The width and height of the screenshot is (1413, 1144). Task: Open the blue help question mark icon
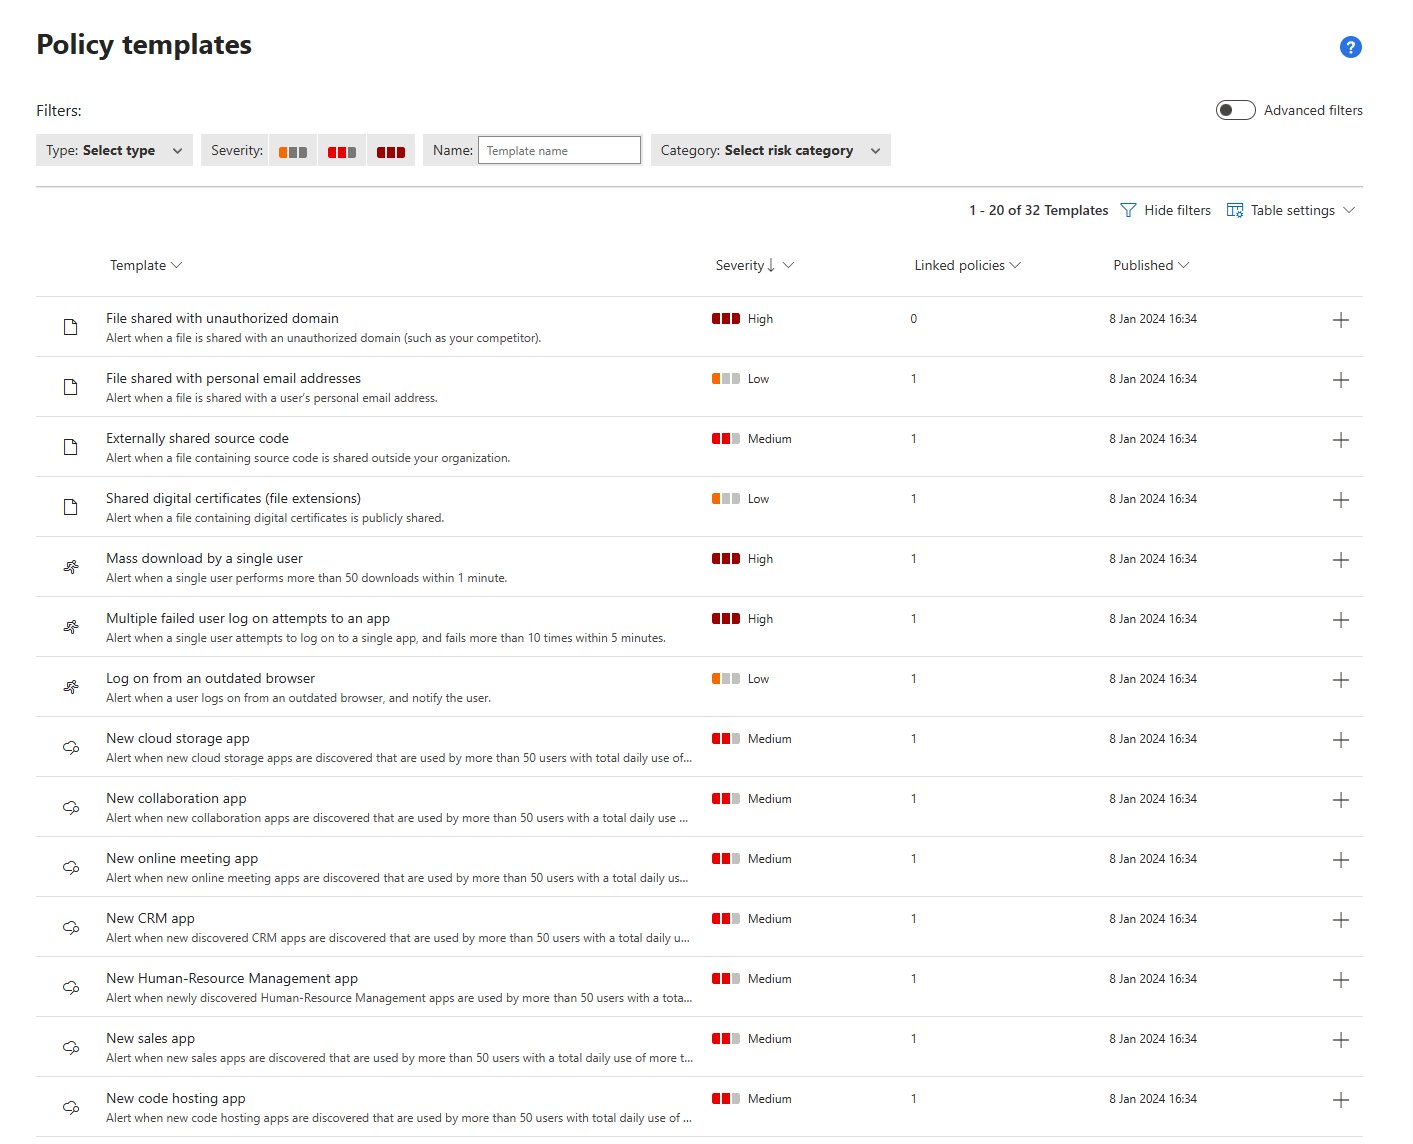pyautogui.click(x=1350, y=47)
